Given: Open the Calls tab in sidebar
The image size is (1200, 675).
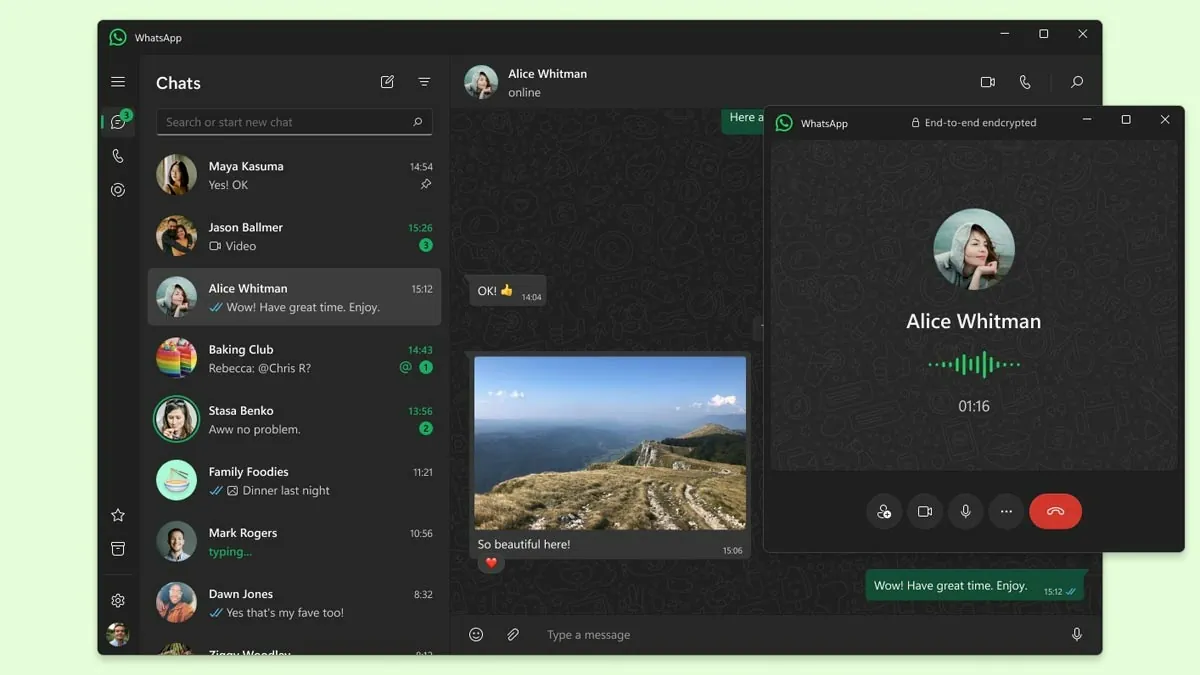Looking at the screenshot, I should coord(118,156).
